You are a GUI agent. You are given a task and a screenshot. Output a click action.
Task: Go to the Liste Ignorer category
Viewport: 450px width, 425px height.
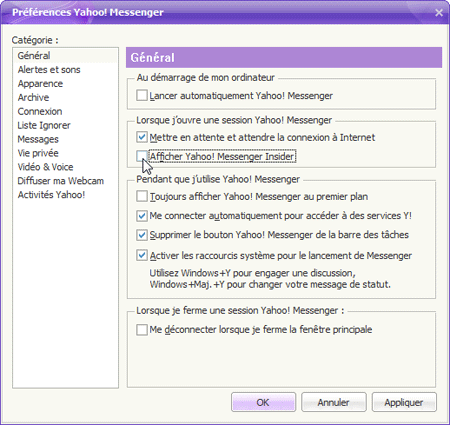click(x=65, y=125)
